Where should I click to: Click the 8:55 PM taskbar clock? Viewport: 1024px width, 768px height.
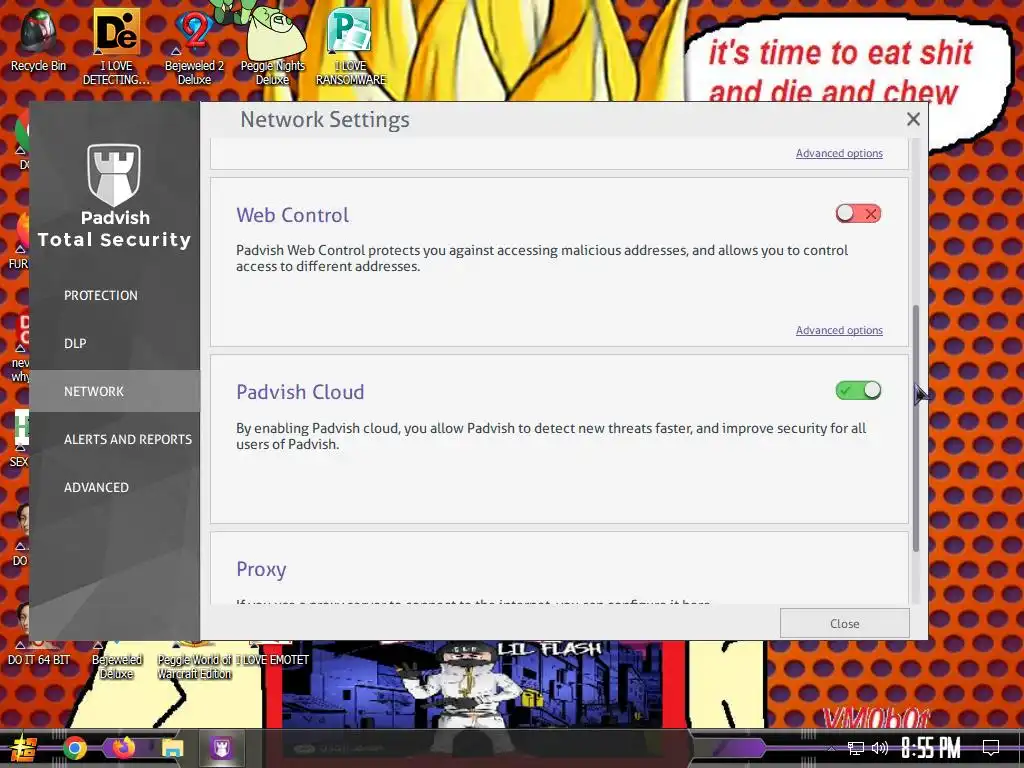pyautogui.click(x=931, y=748)
